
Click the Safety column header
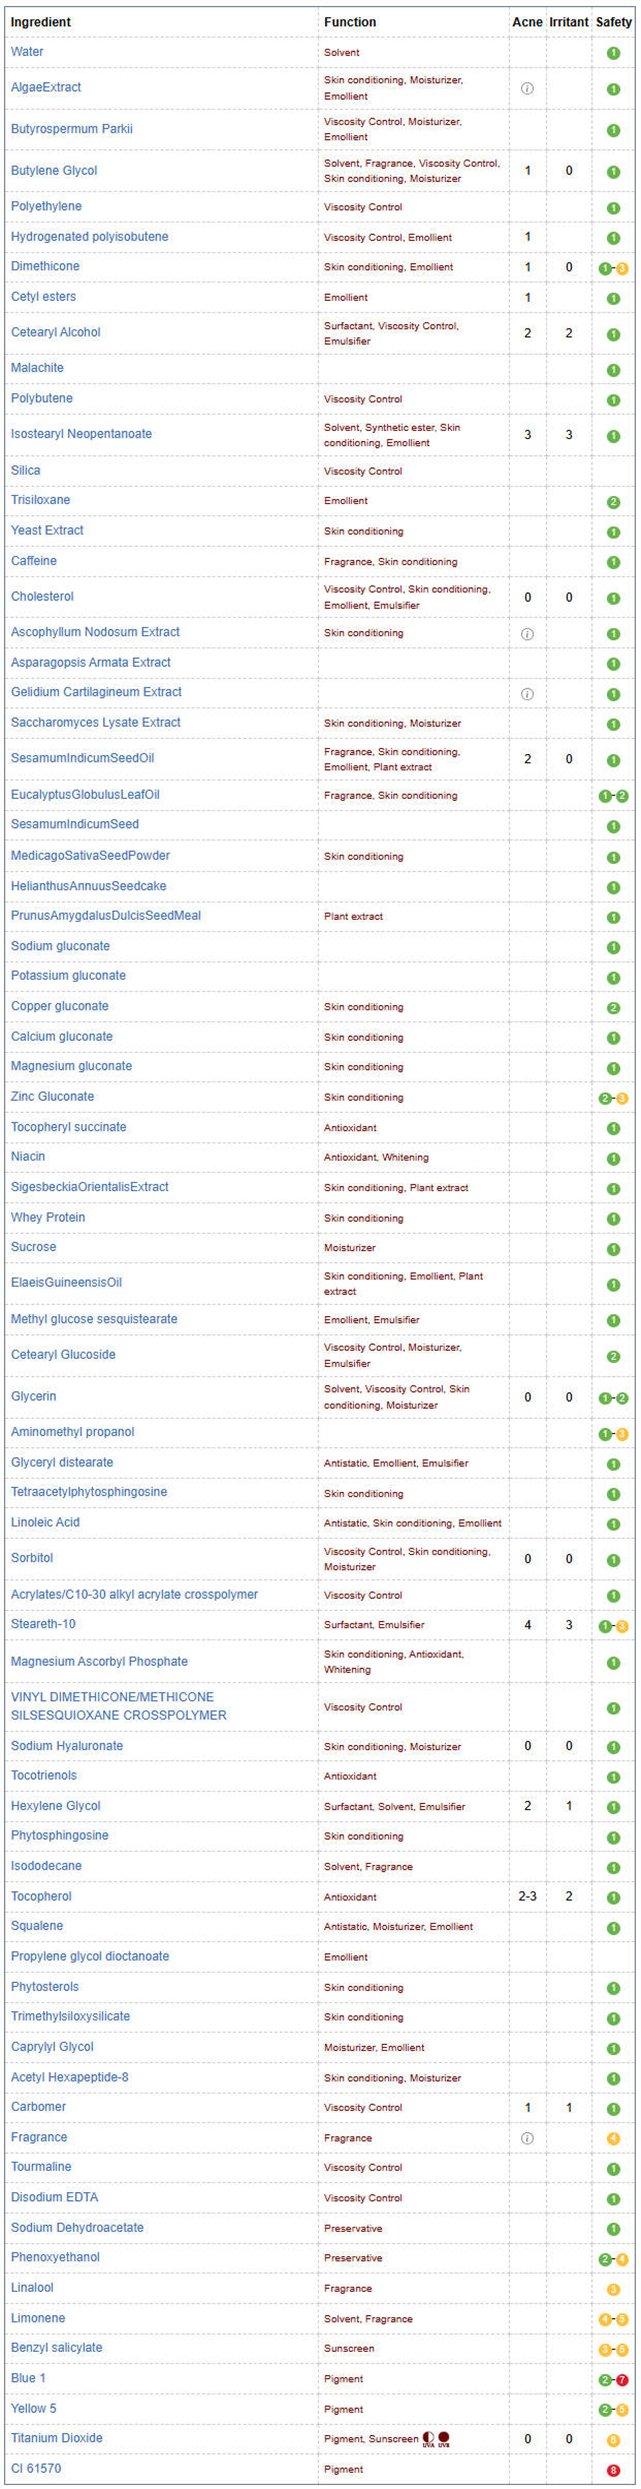(x=613, y=22)
